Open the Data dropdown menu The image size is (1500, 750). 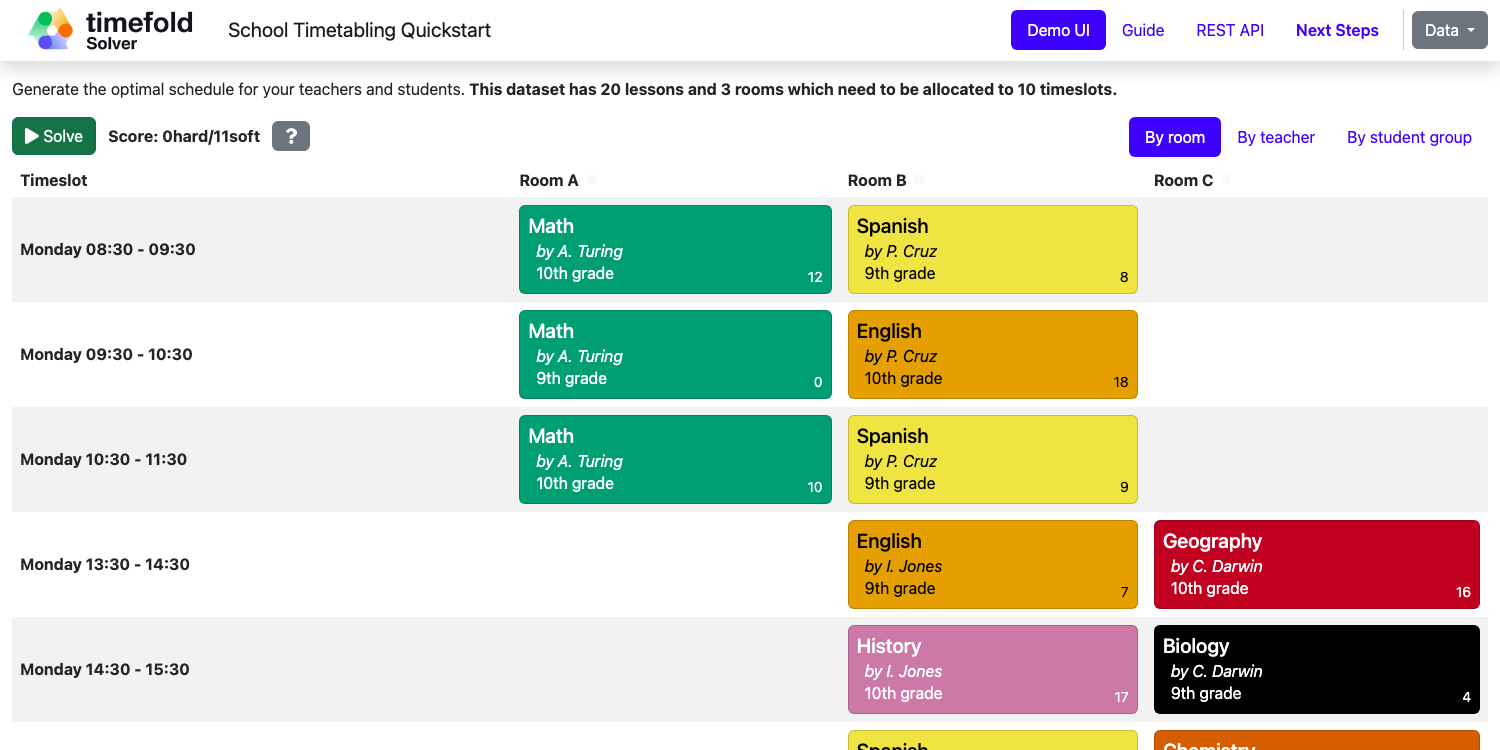pyautogui.click(x=1449, y=30)
